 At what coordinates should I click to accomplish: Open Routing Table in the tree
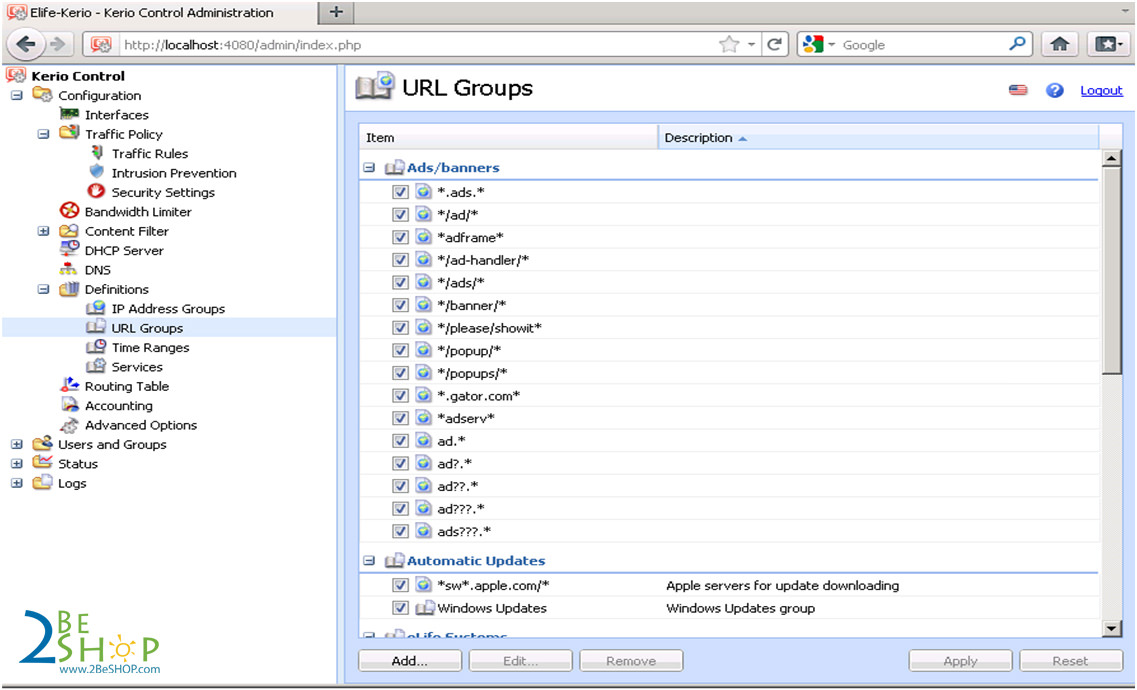pos(127,386)
